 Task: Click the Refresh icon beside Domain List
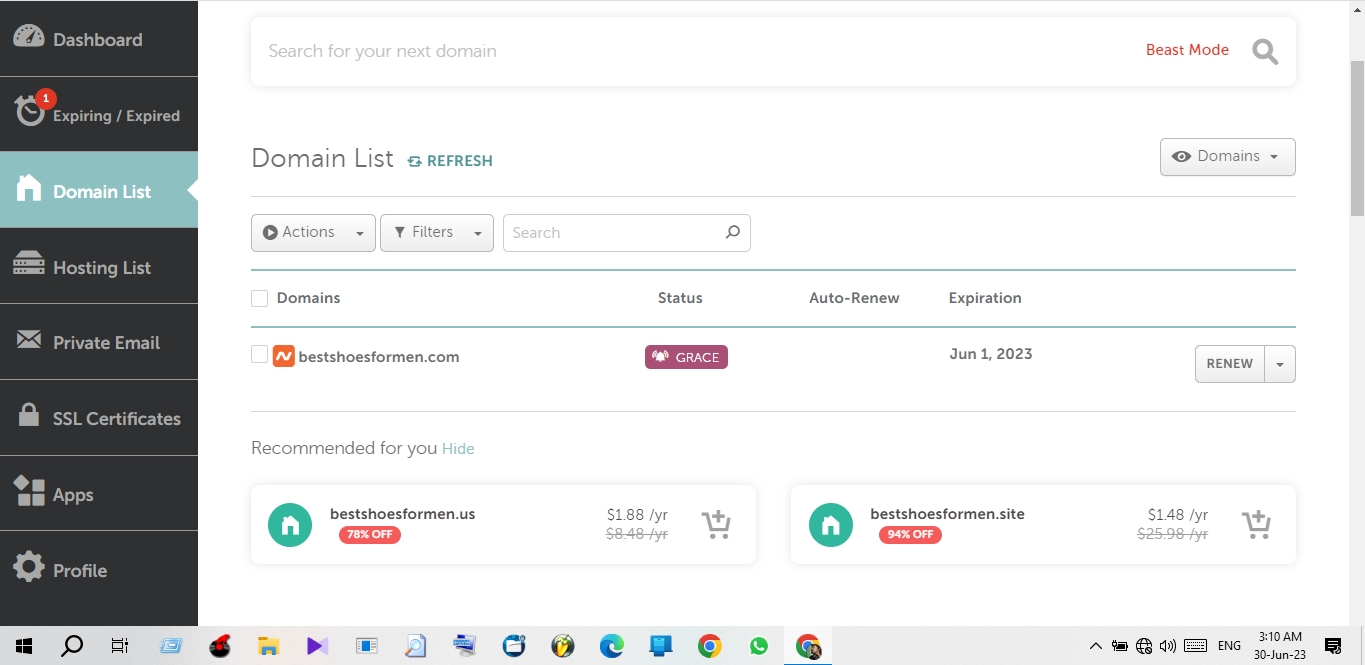click(415, 161)
